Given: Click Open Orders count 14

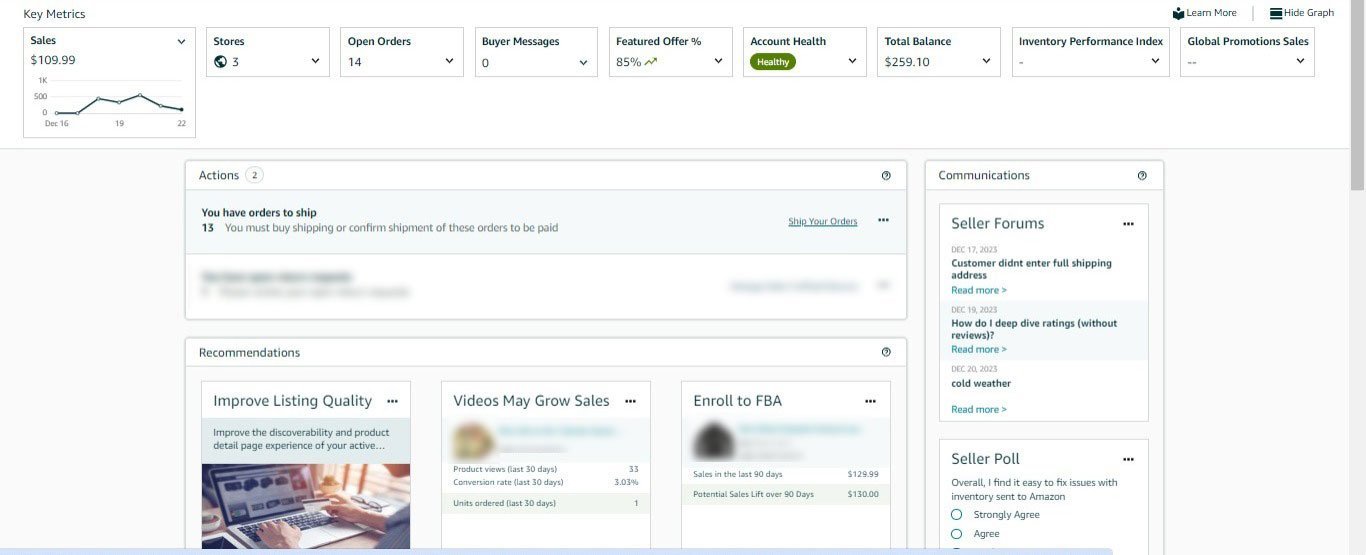Looking at the screenshot, I should (355, 62).
